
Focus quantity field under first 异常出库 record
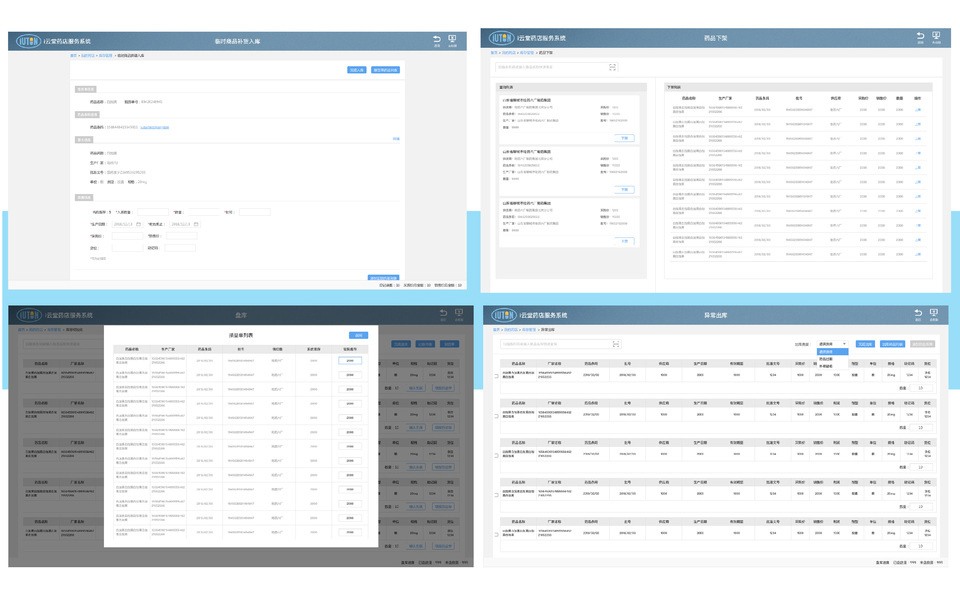click(920, 388)
